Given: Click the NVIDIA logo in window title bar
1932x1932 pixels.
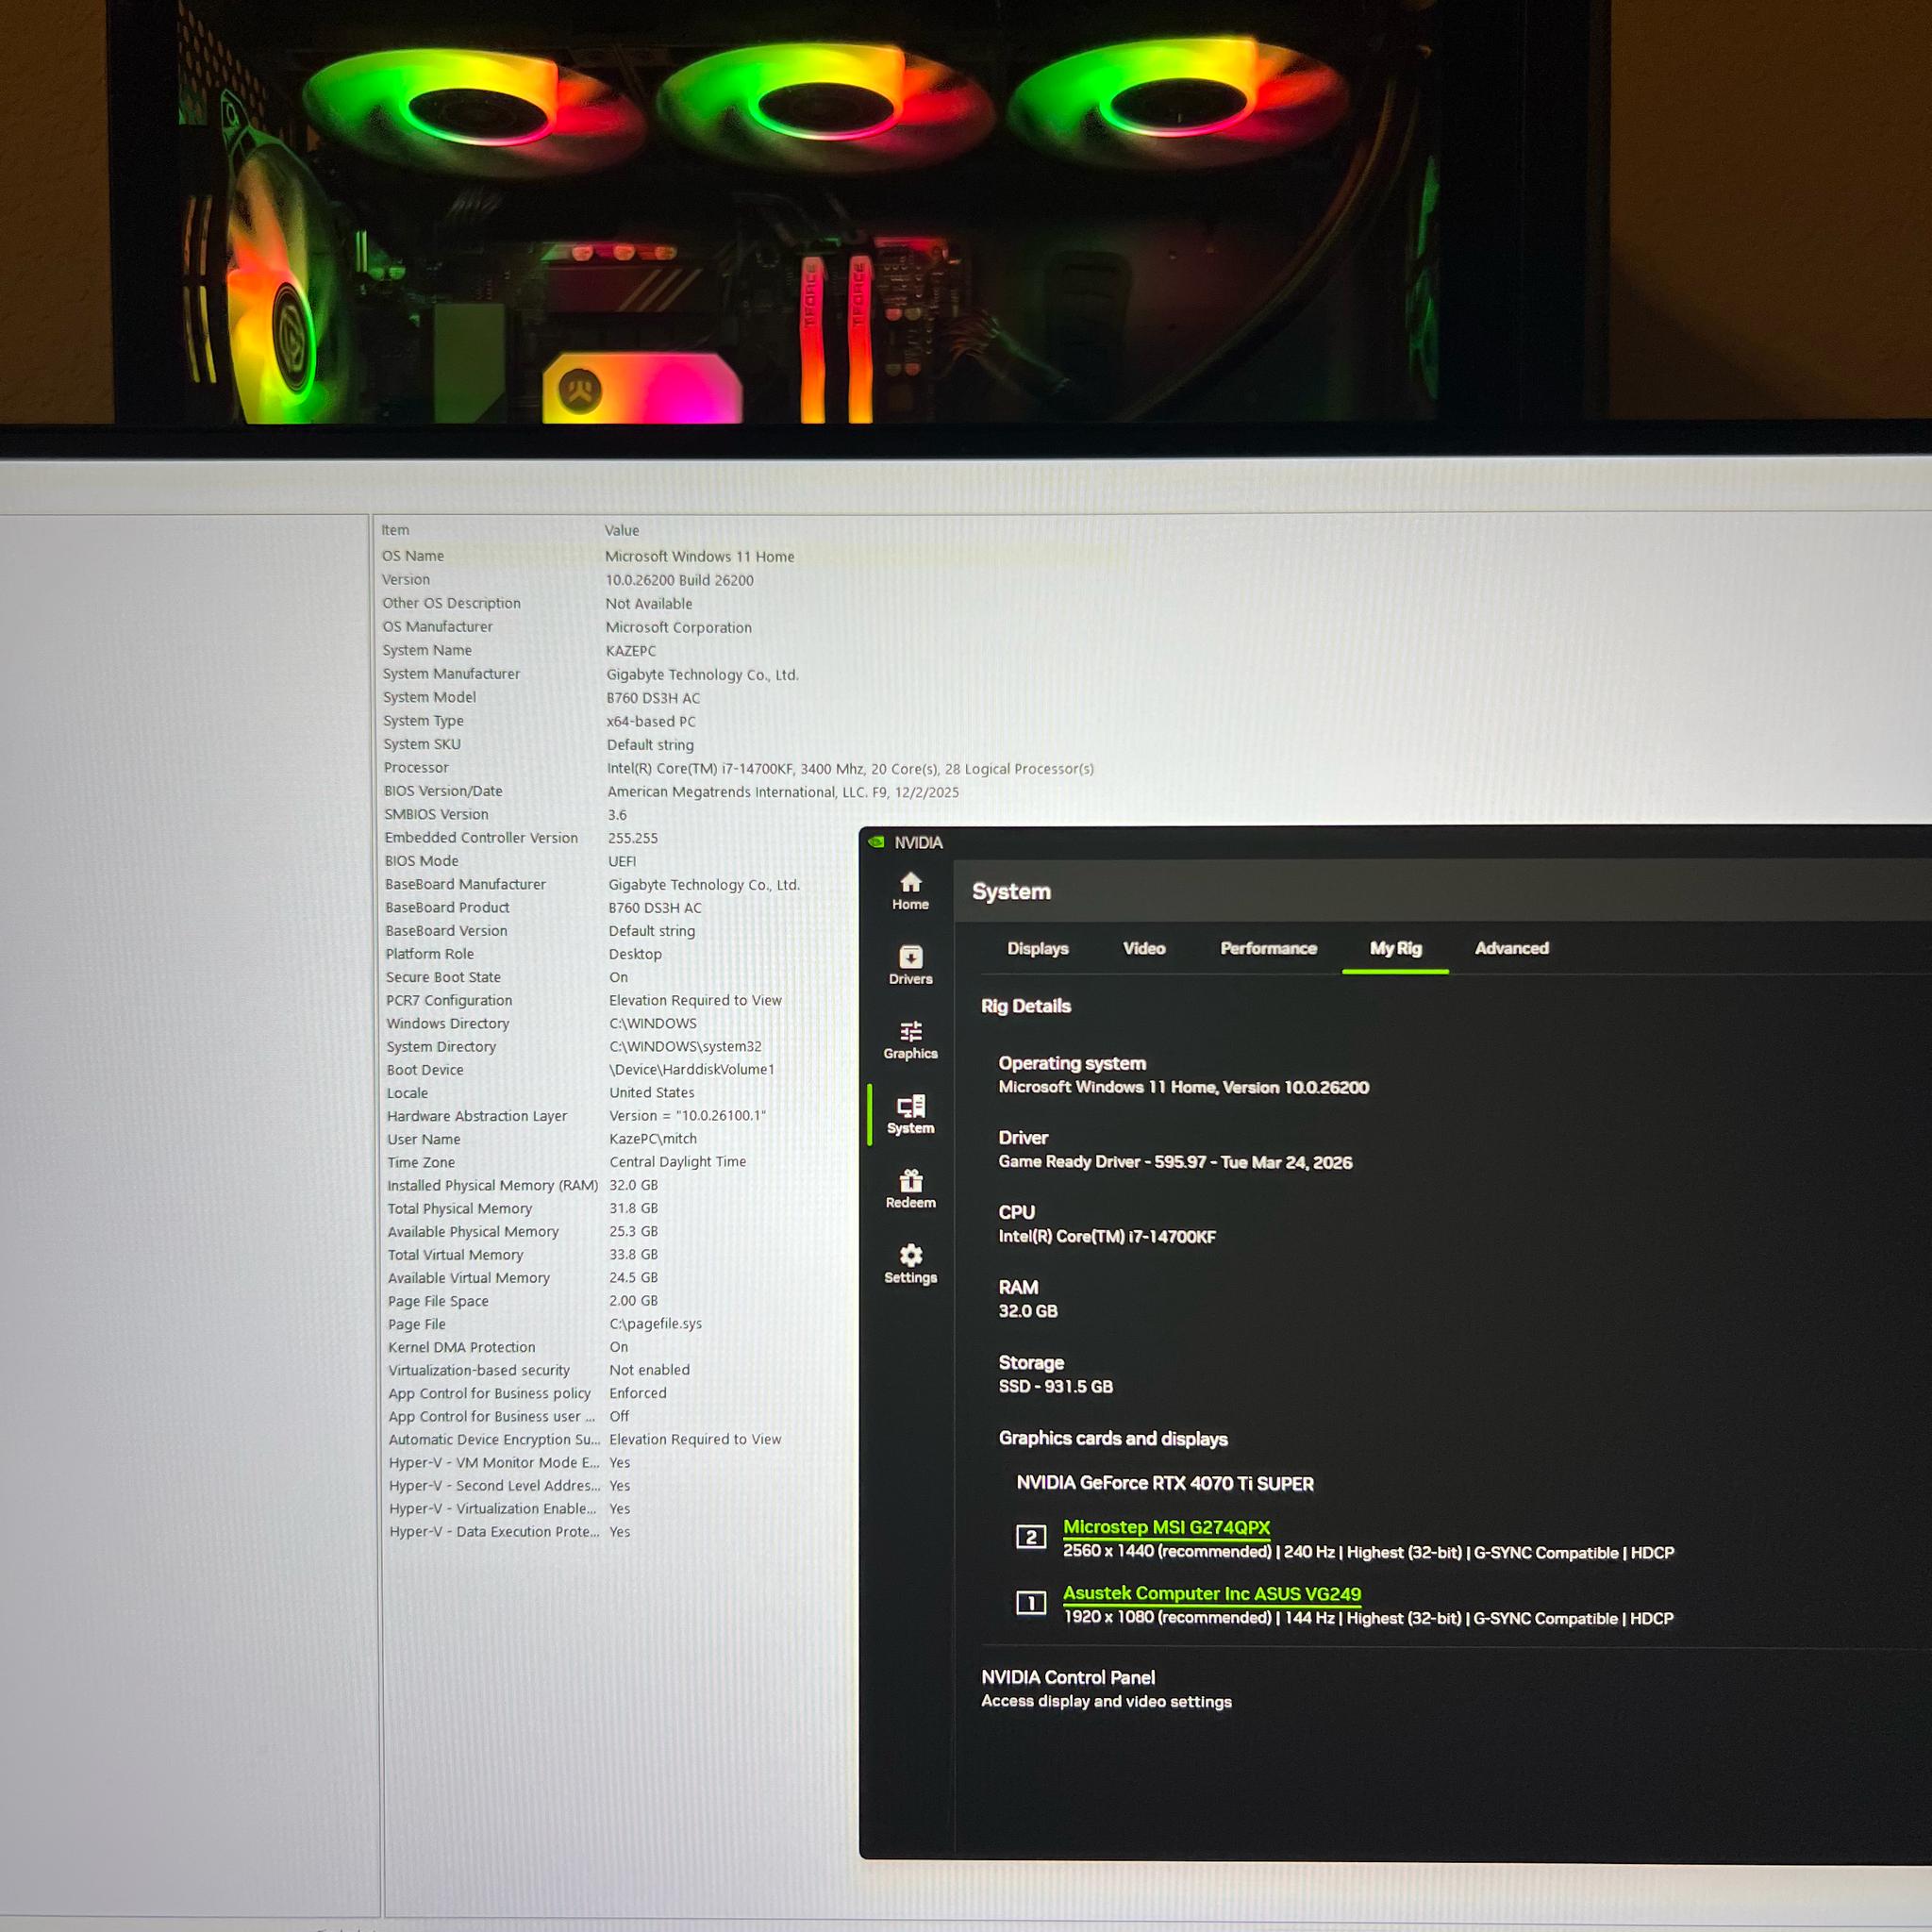Looking at the screenshot, I should tap(877, 842).
